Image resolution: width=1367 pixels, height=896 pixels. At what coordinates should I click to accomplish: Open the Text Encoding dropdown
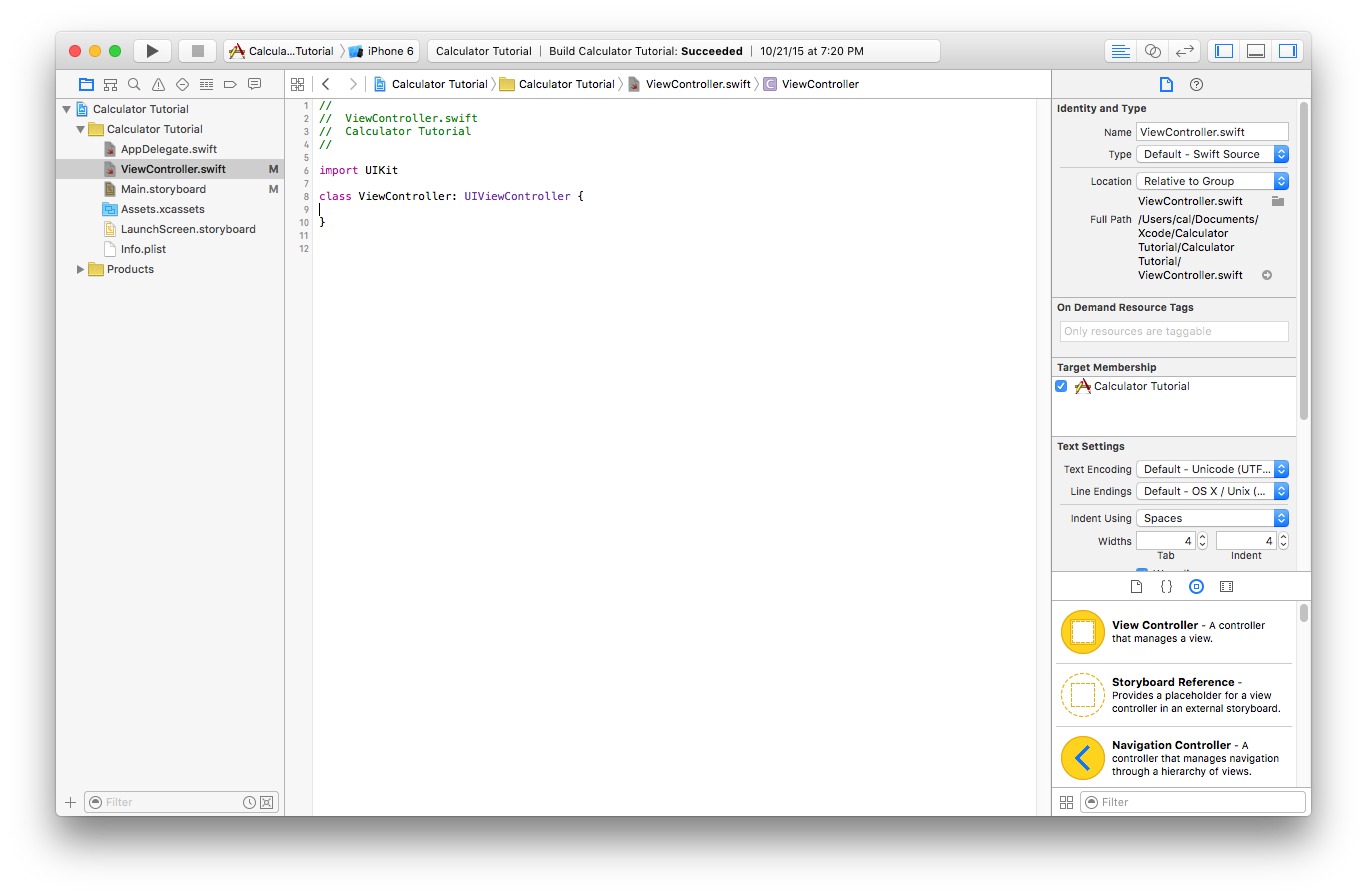coord(1212,469)
